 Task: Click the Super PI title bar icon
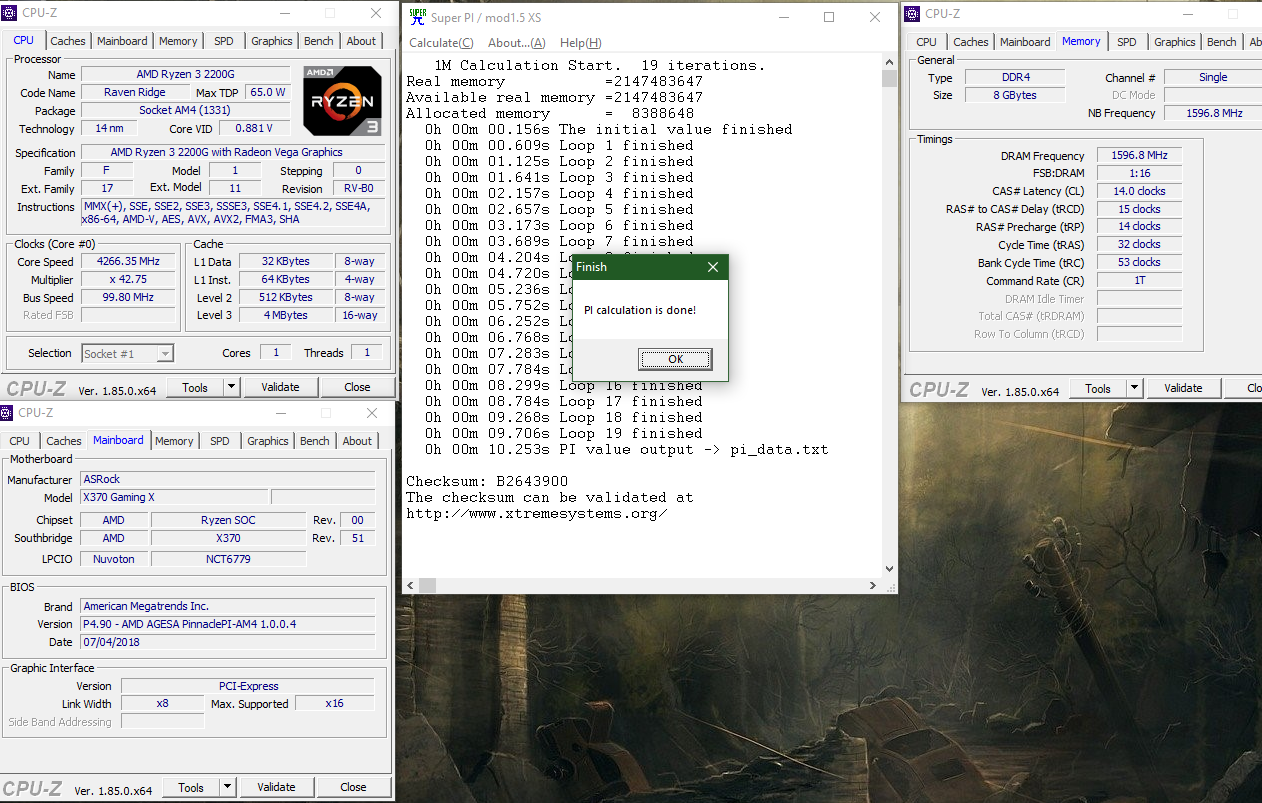pyautogui.click(x=417, y=16)
